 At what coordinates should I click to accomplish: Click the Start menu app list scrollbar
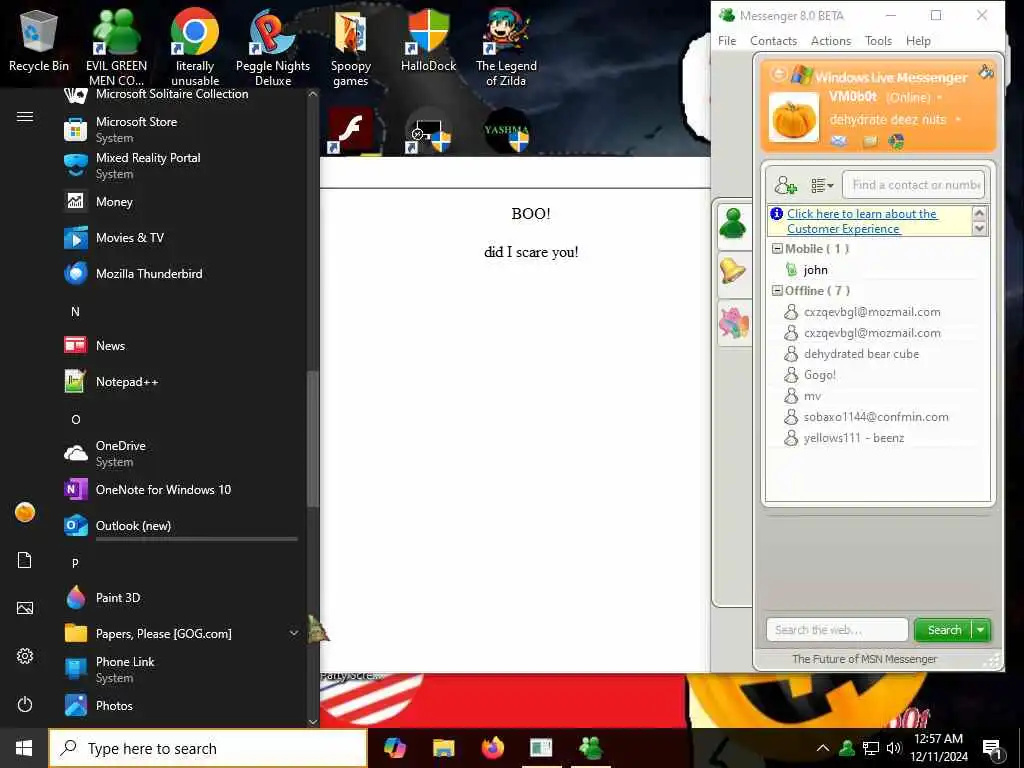click(313, 439)
